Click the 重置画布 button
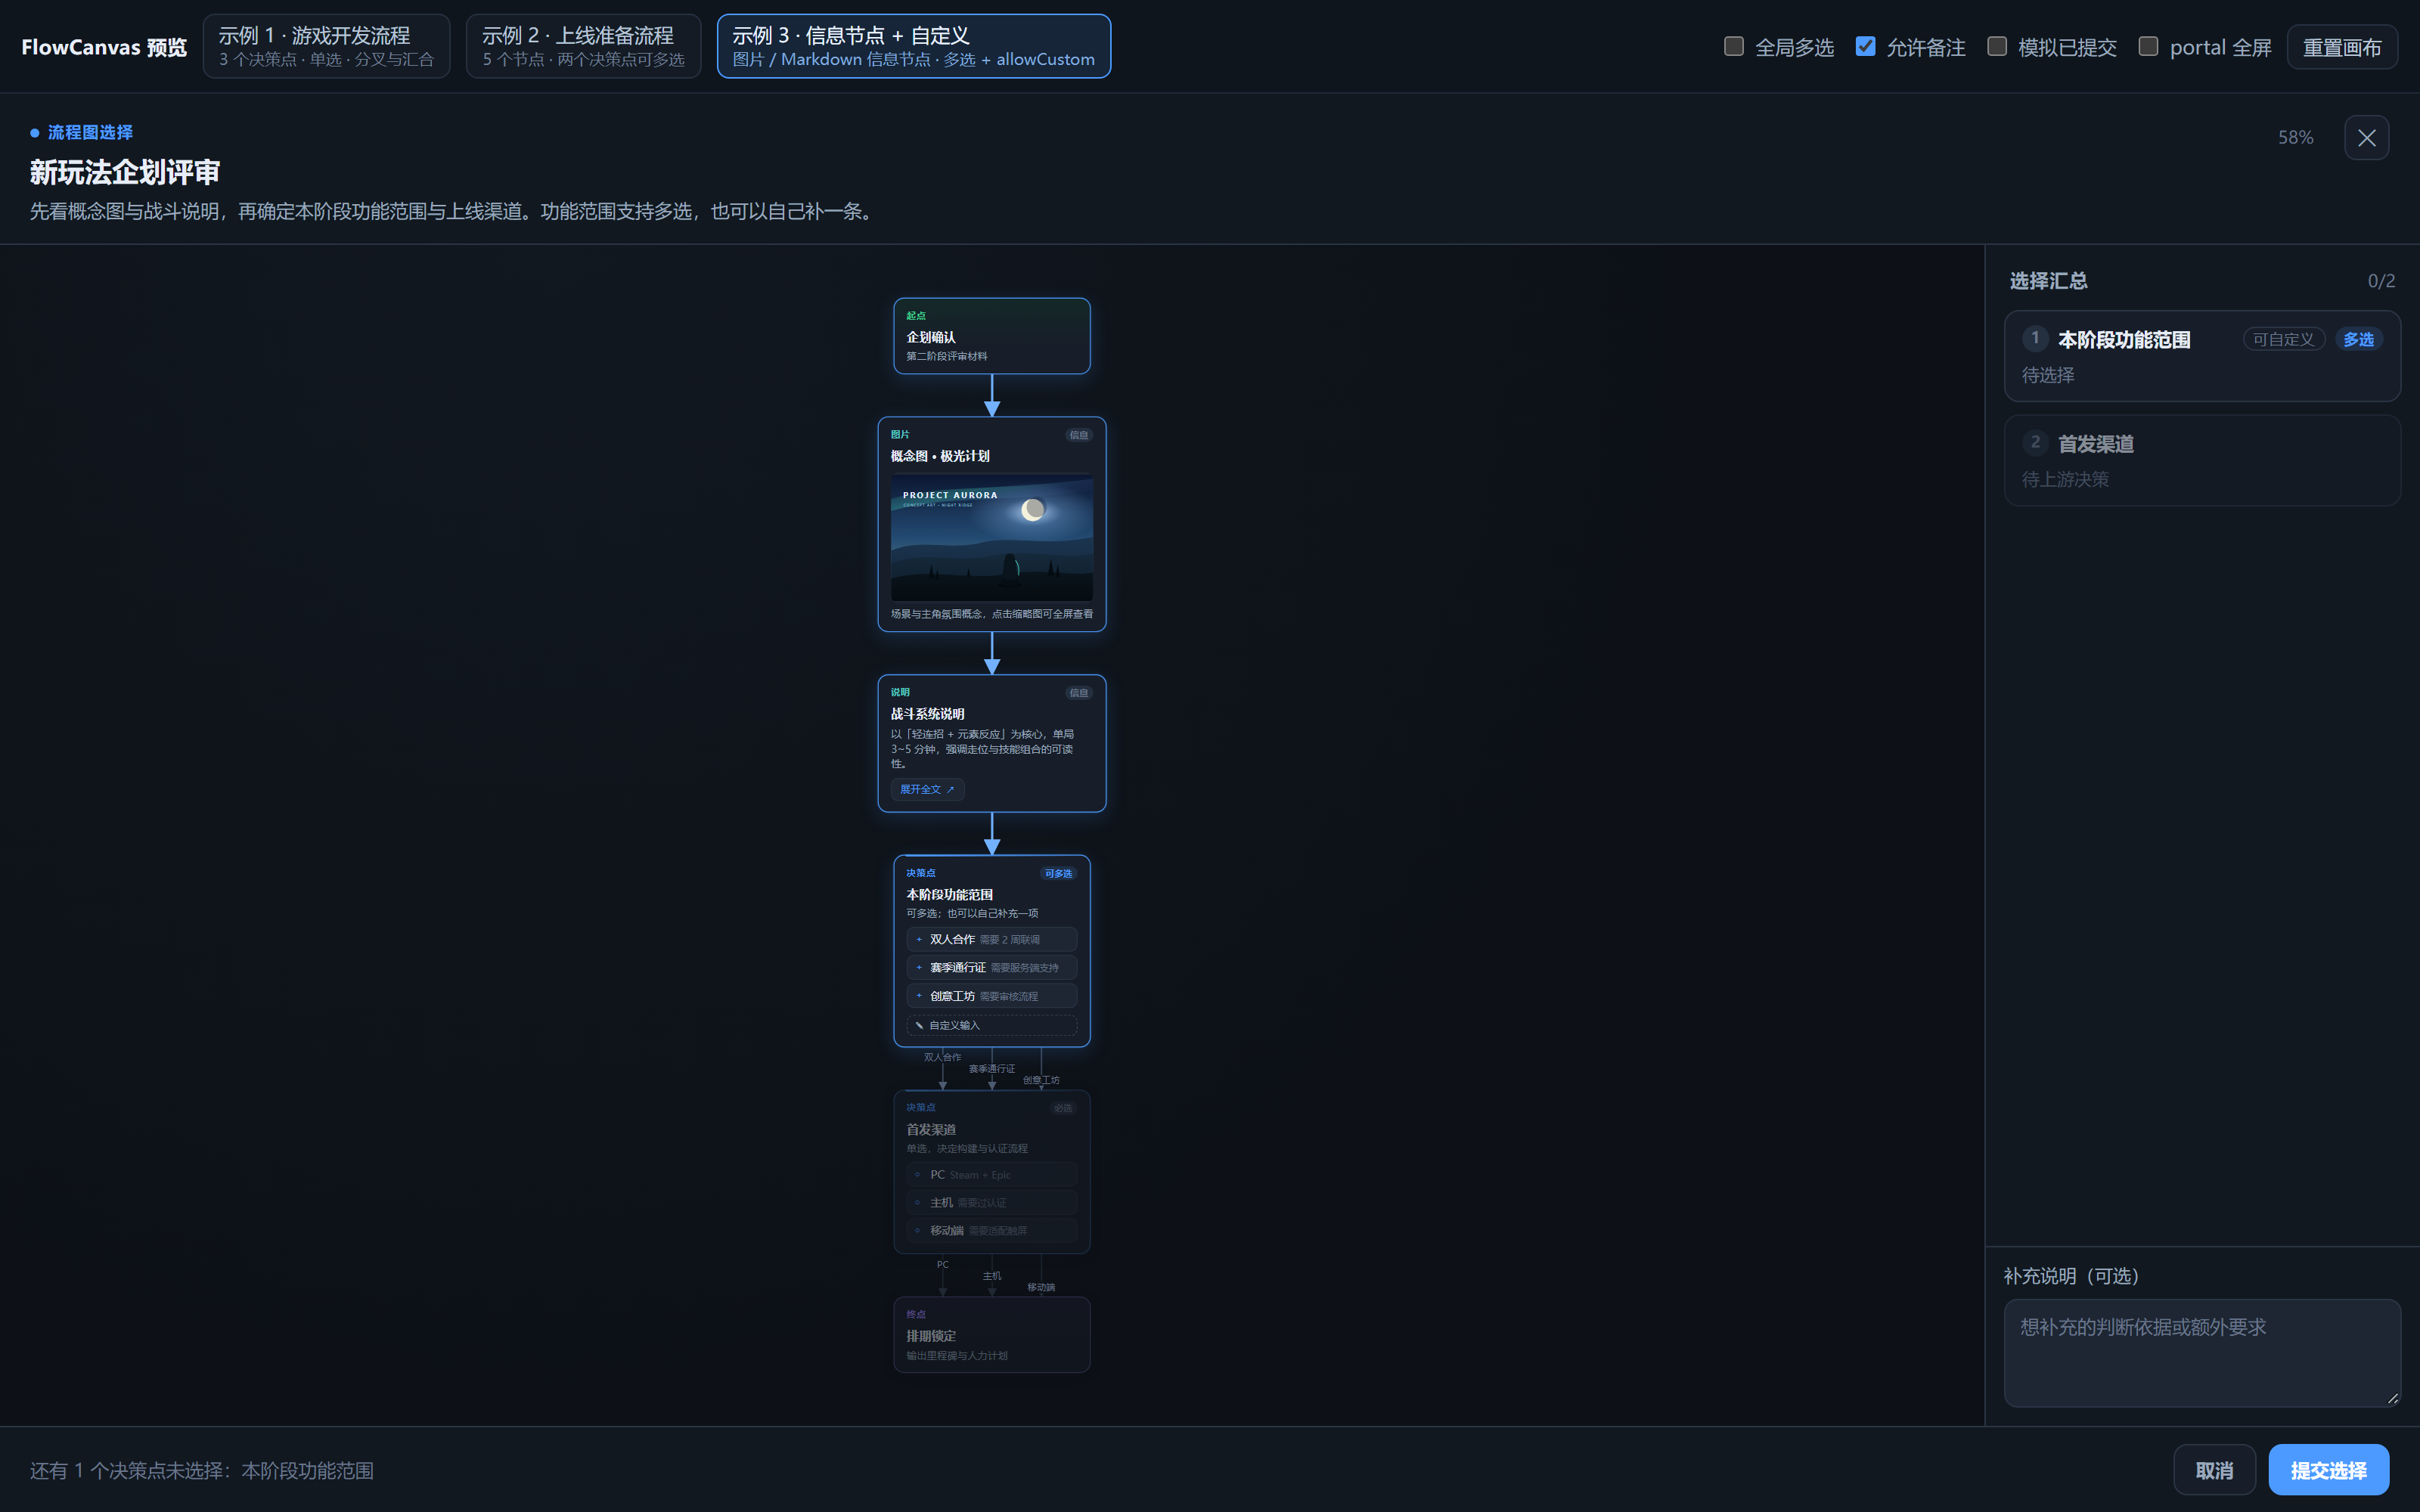 pyautogui.click(x=2341, y=47)
